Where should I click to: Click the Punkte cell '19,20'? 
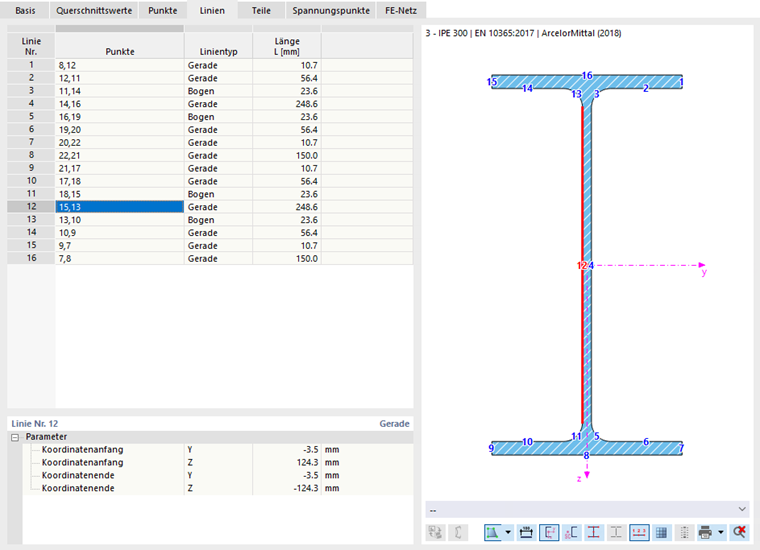(x=120, y=130)
